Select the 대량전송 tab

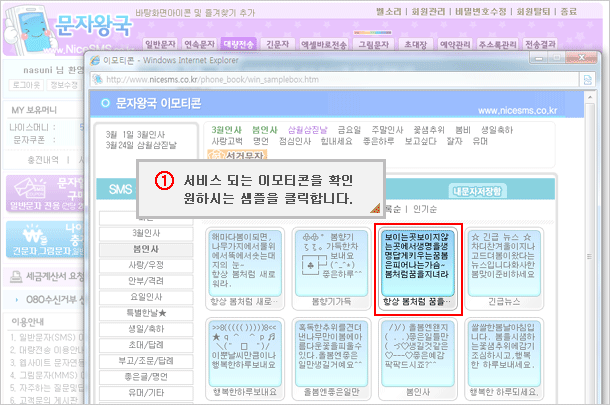(238, 44)
